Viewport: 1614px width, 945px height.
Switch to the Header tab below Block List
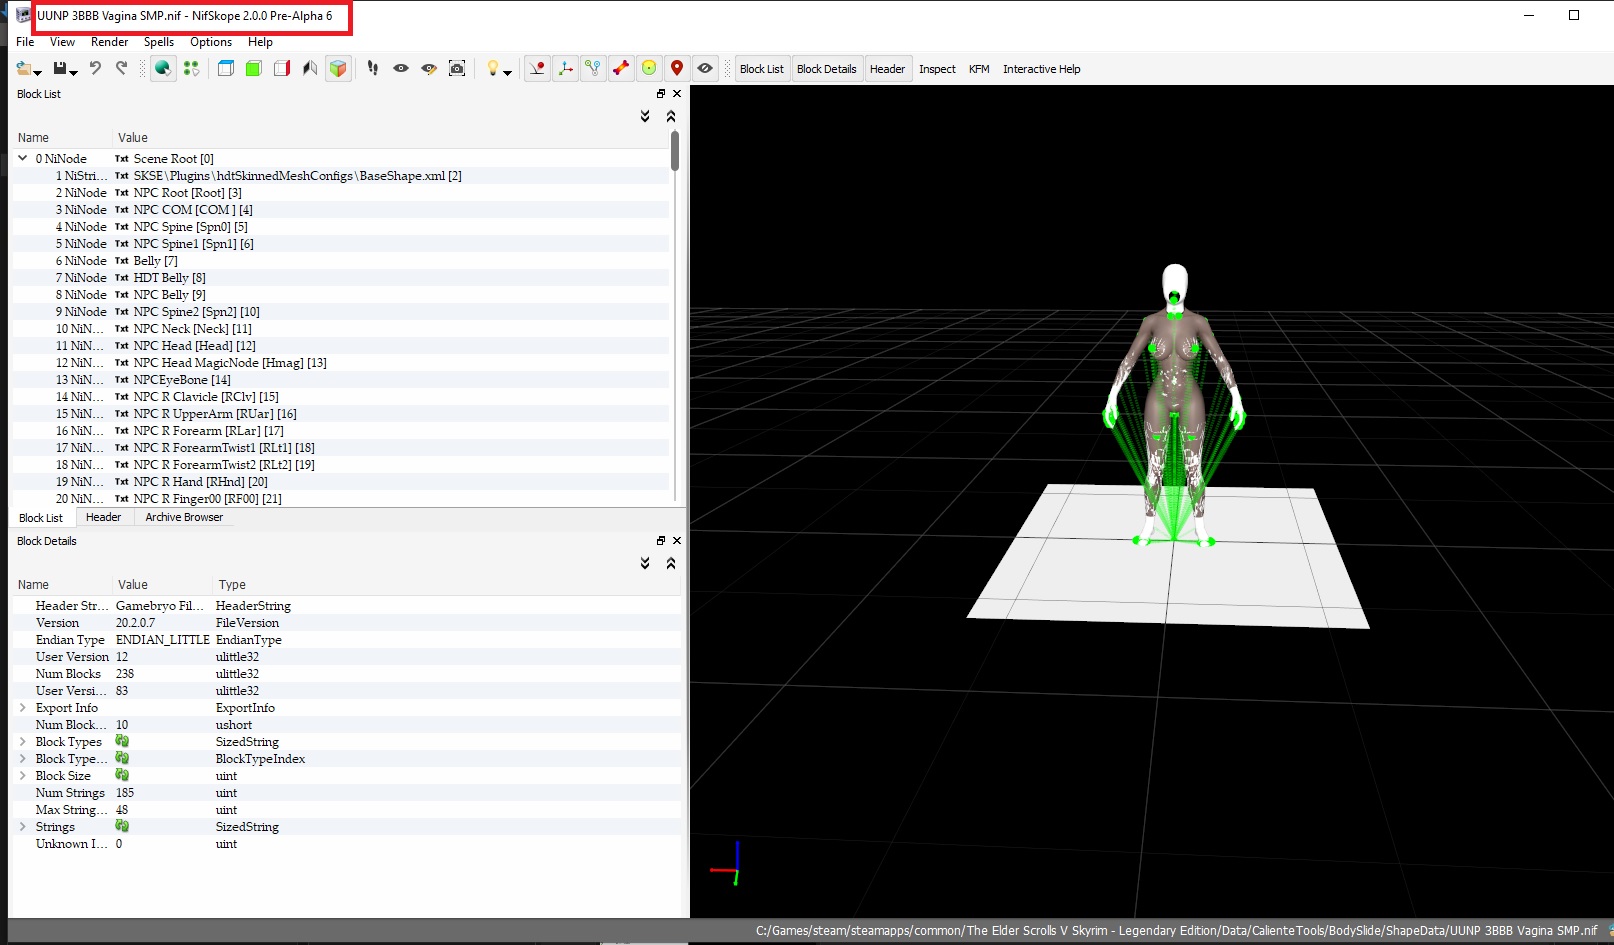(103, 517)
